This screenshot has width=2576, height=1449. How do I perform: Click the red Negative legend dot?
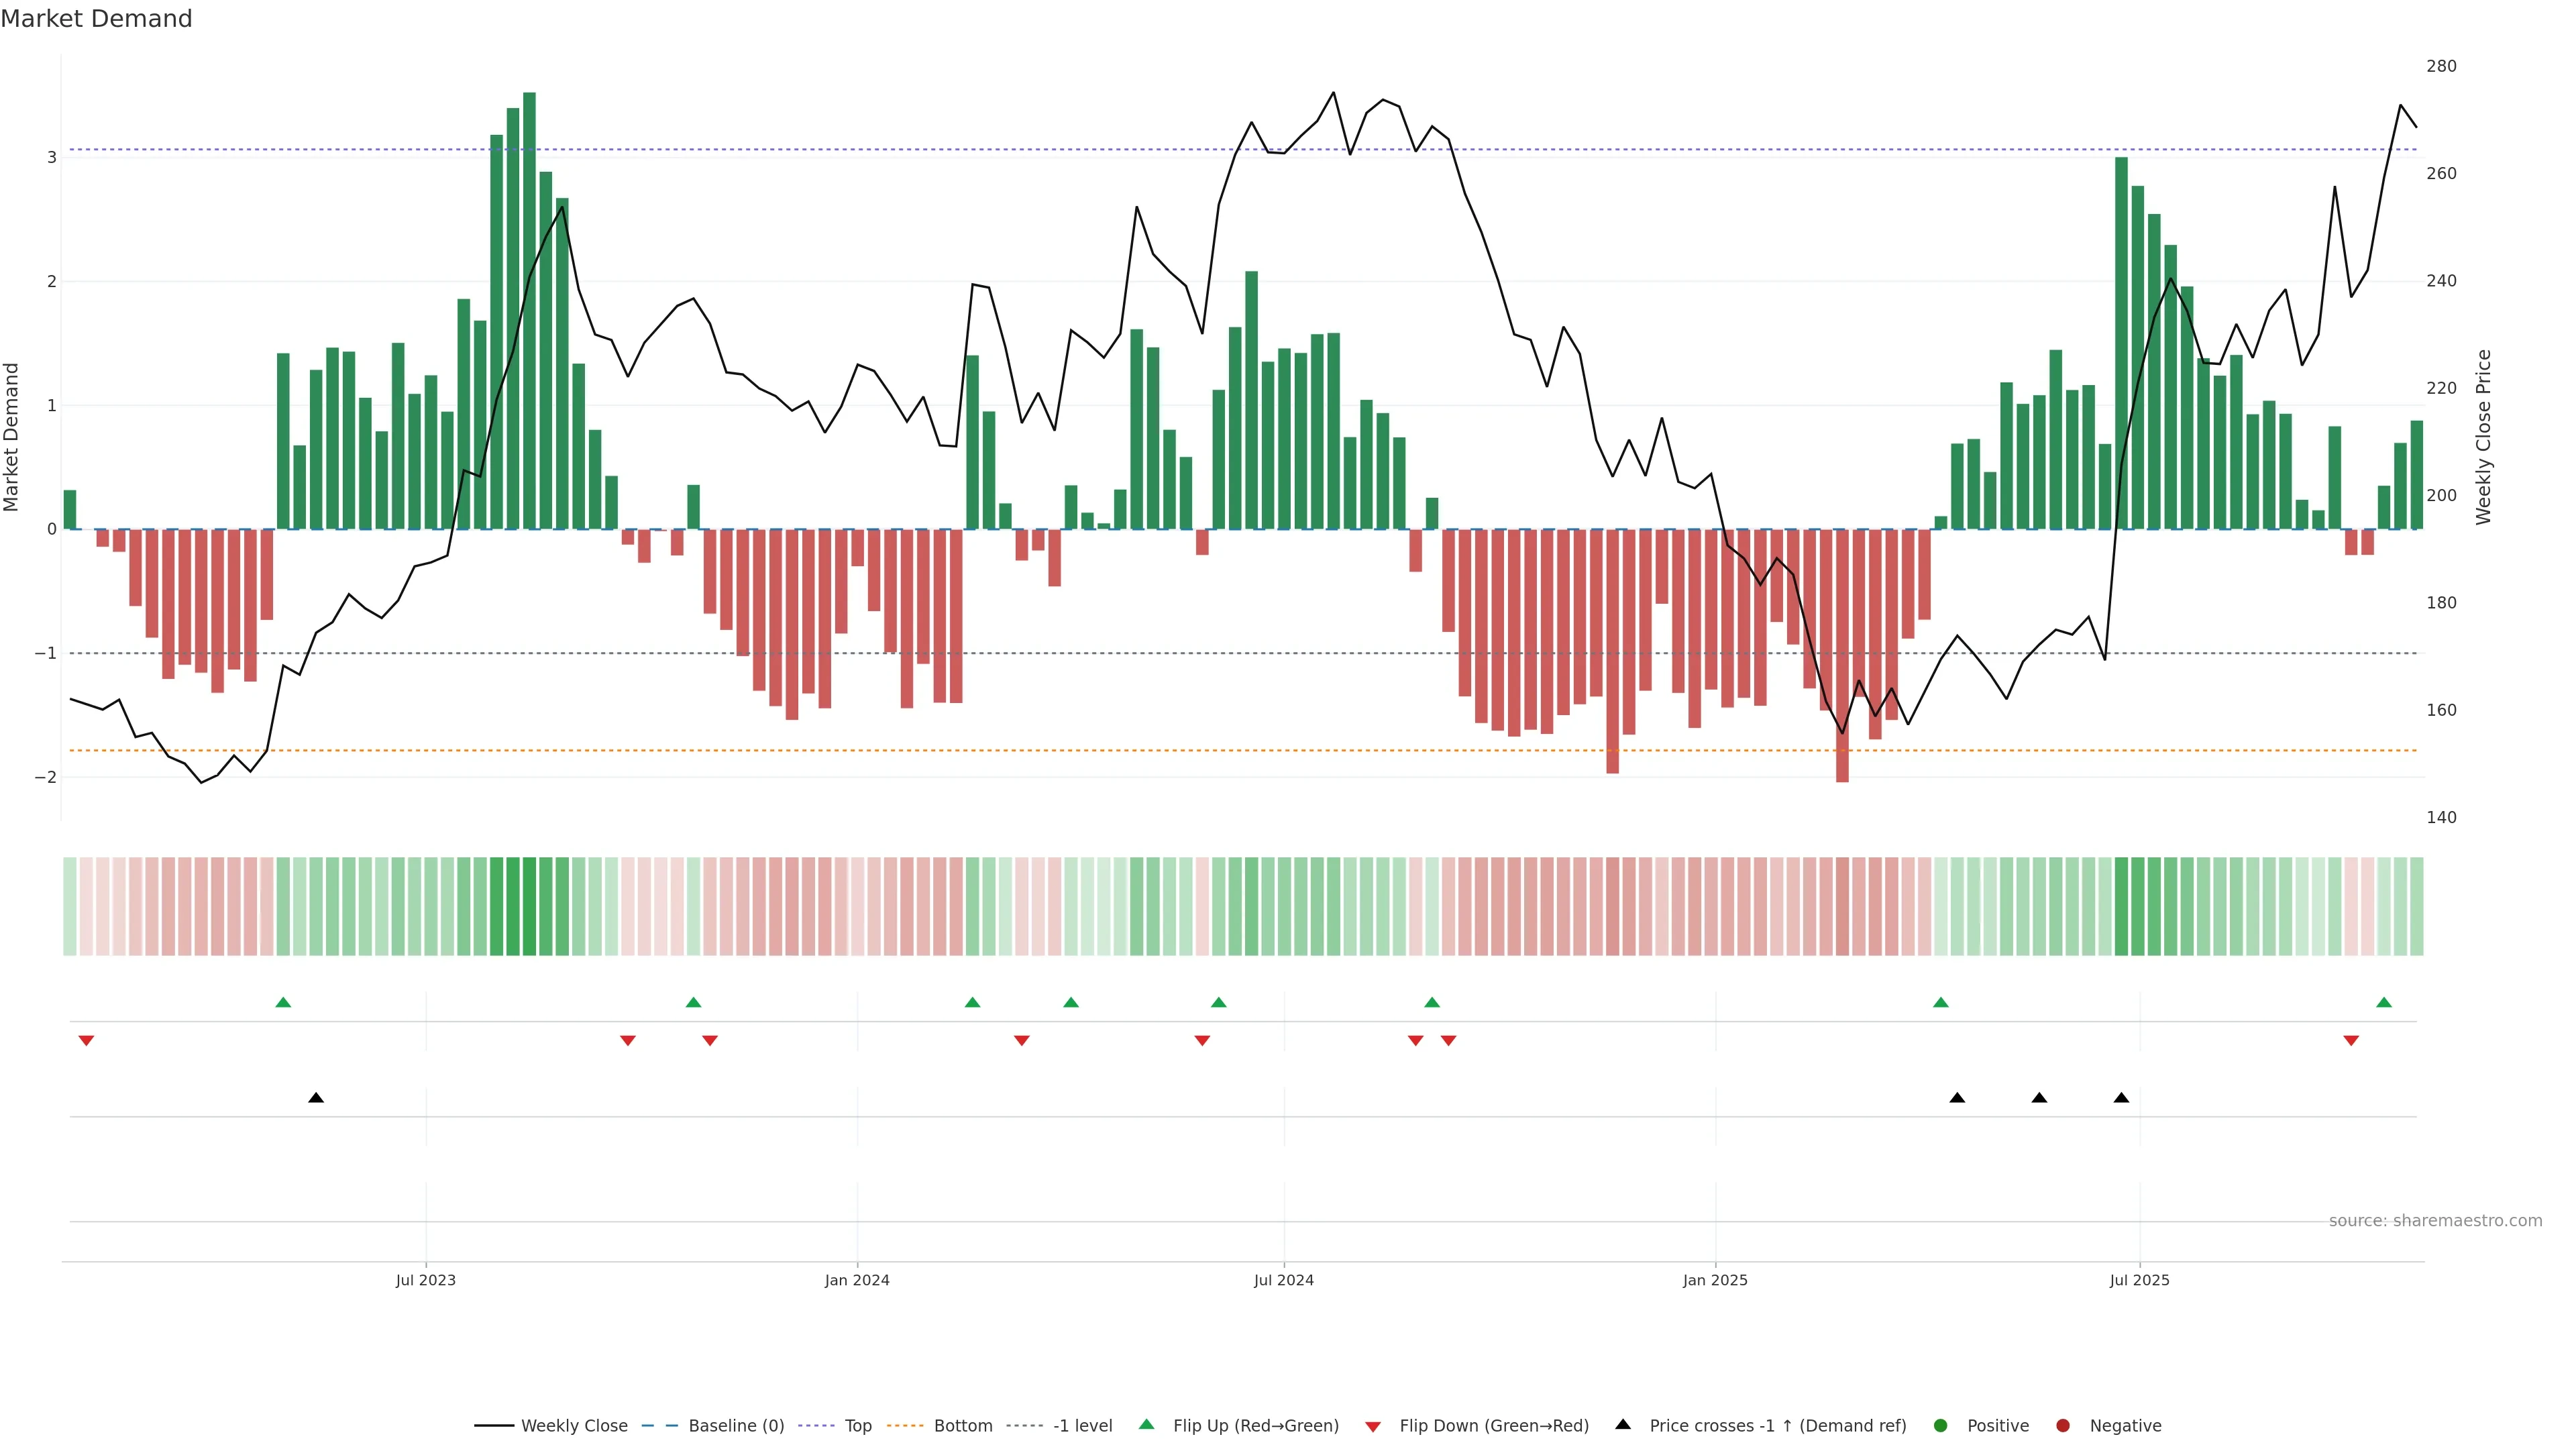[x=2063, y=1426]
